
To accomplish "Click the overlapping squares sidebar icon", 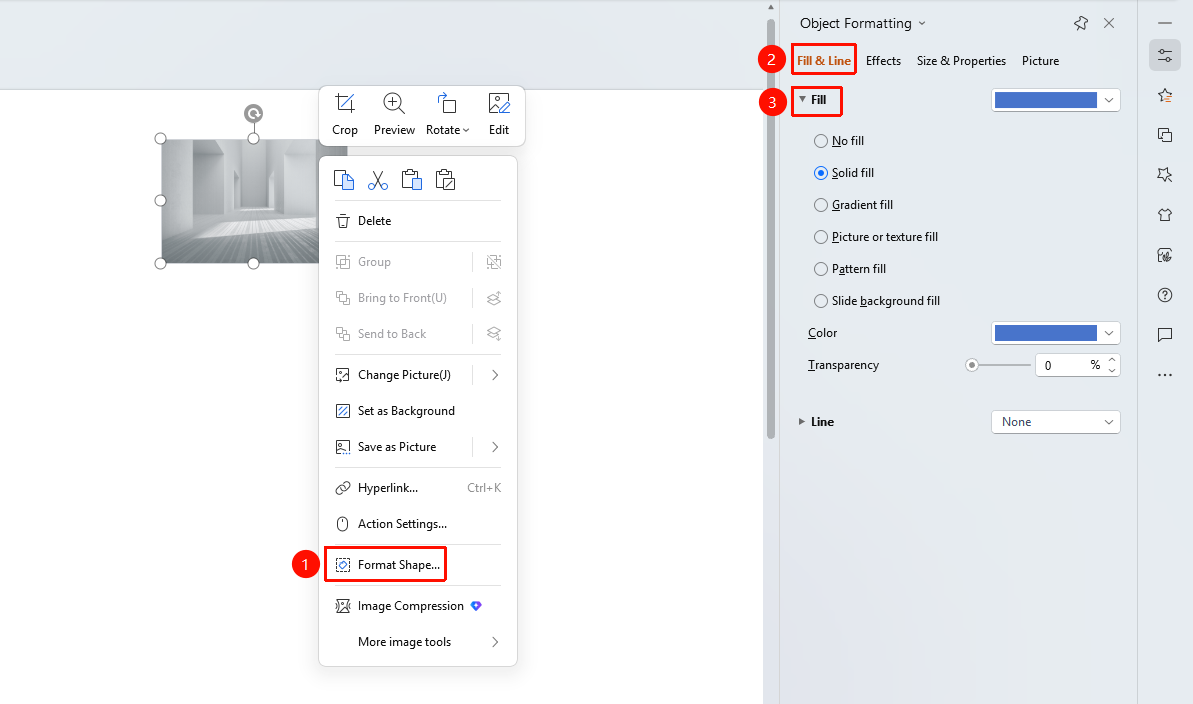I will 1165,135.
